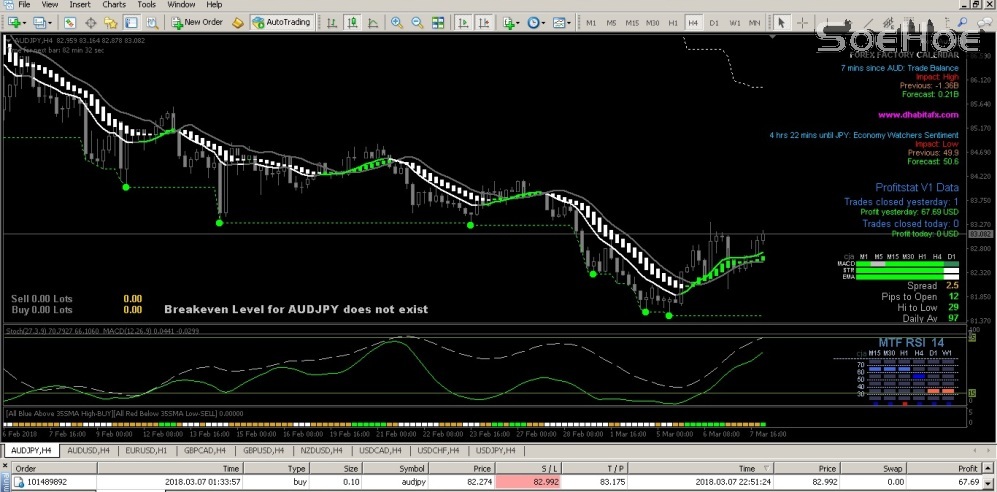Open the Market Watch panel icon
Viewport: 997px width, 492px height.
(69, 22)
